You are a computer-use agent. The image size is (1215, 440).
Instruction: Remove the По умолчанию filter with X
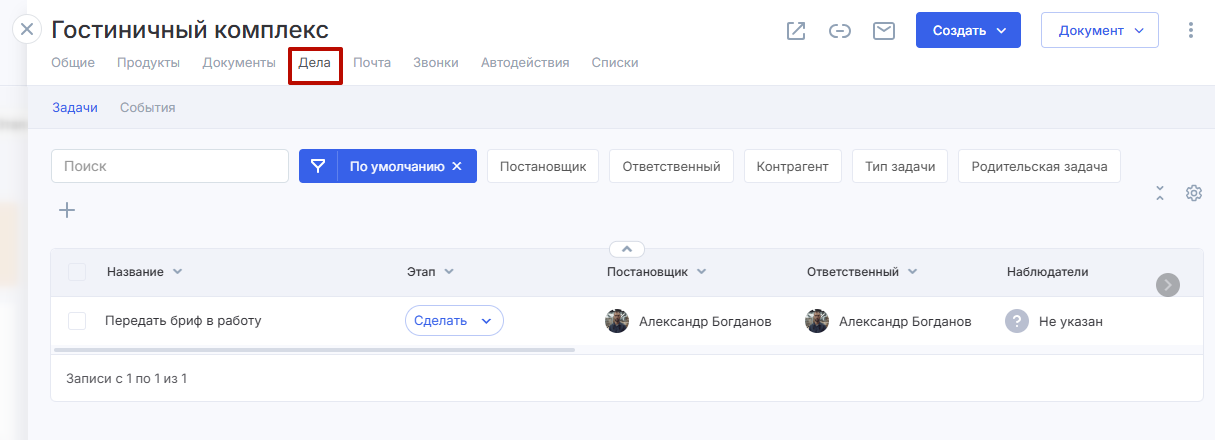tap(457, 166)
